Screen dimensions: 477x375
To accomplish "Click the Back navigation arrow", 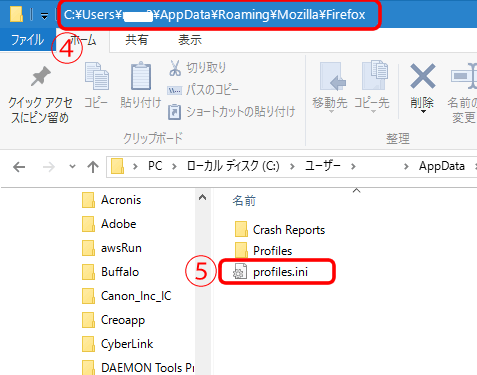I will (19, 167).
